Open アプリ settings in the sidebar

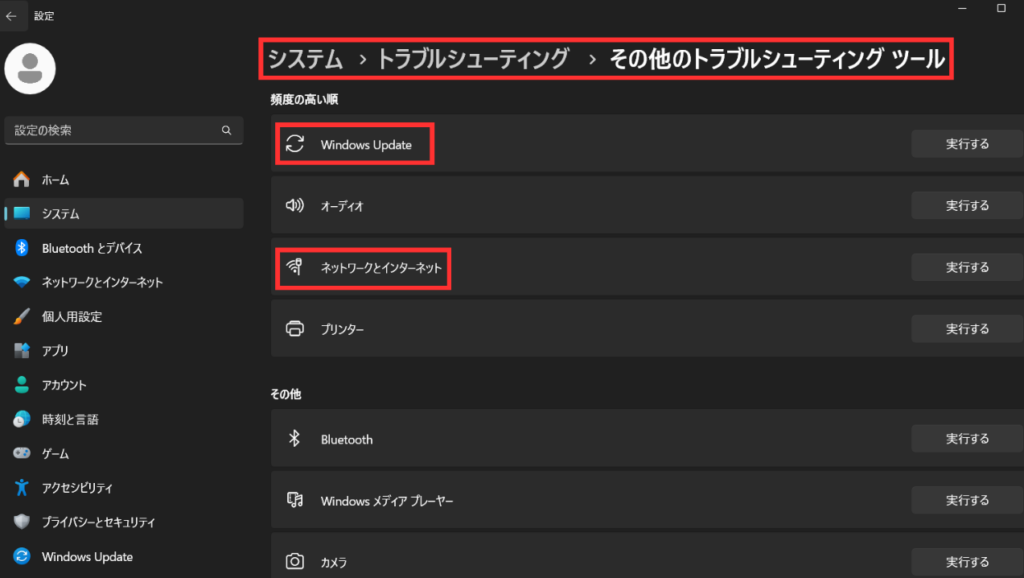(x=124, y=351)
